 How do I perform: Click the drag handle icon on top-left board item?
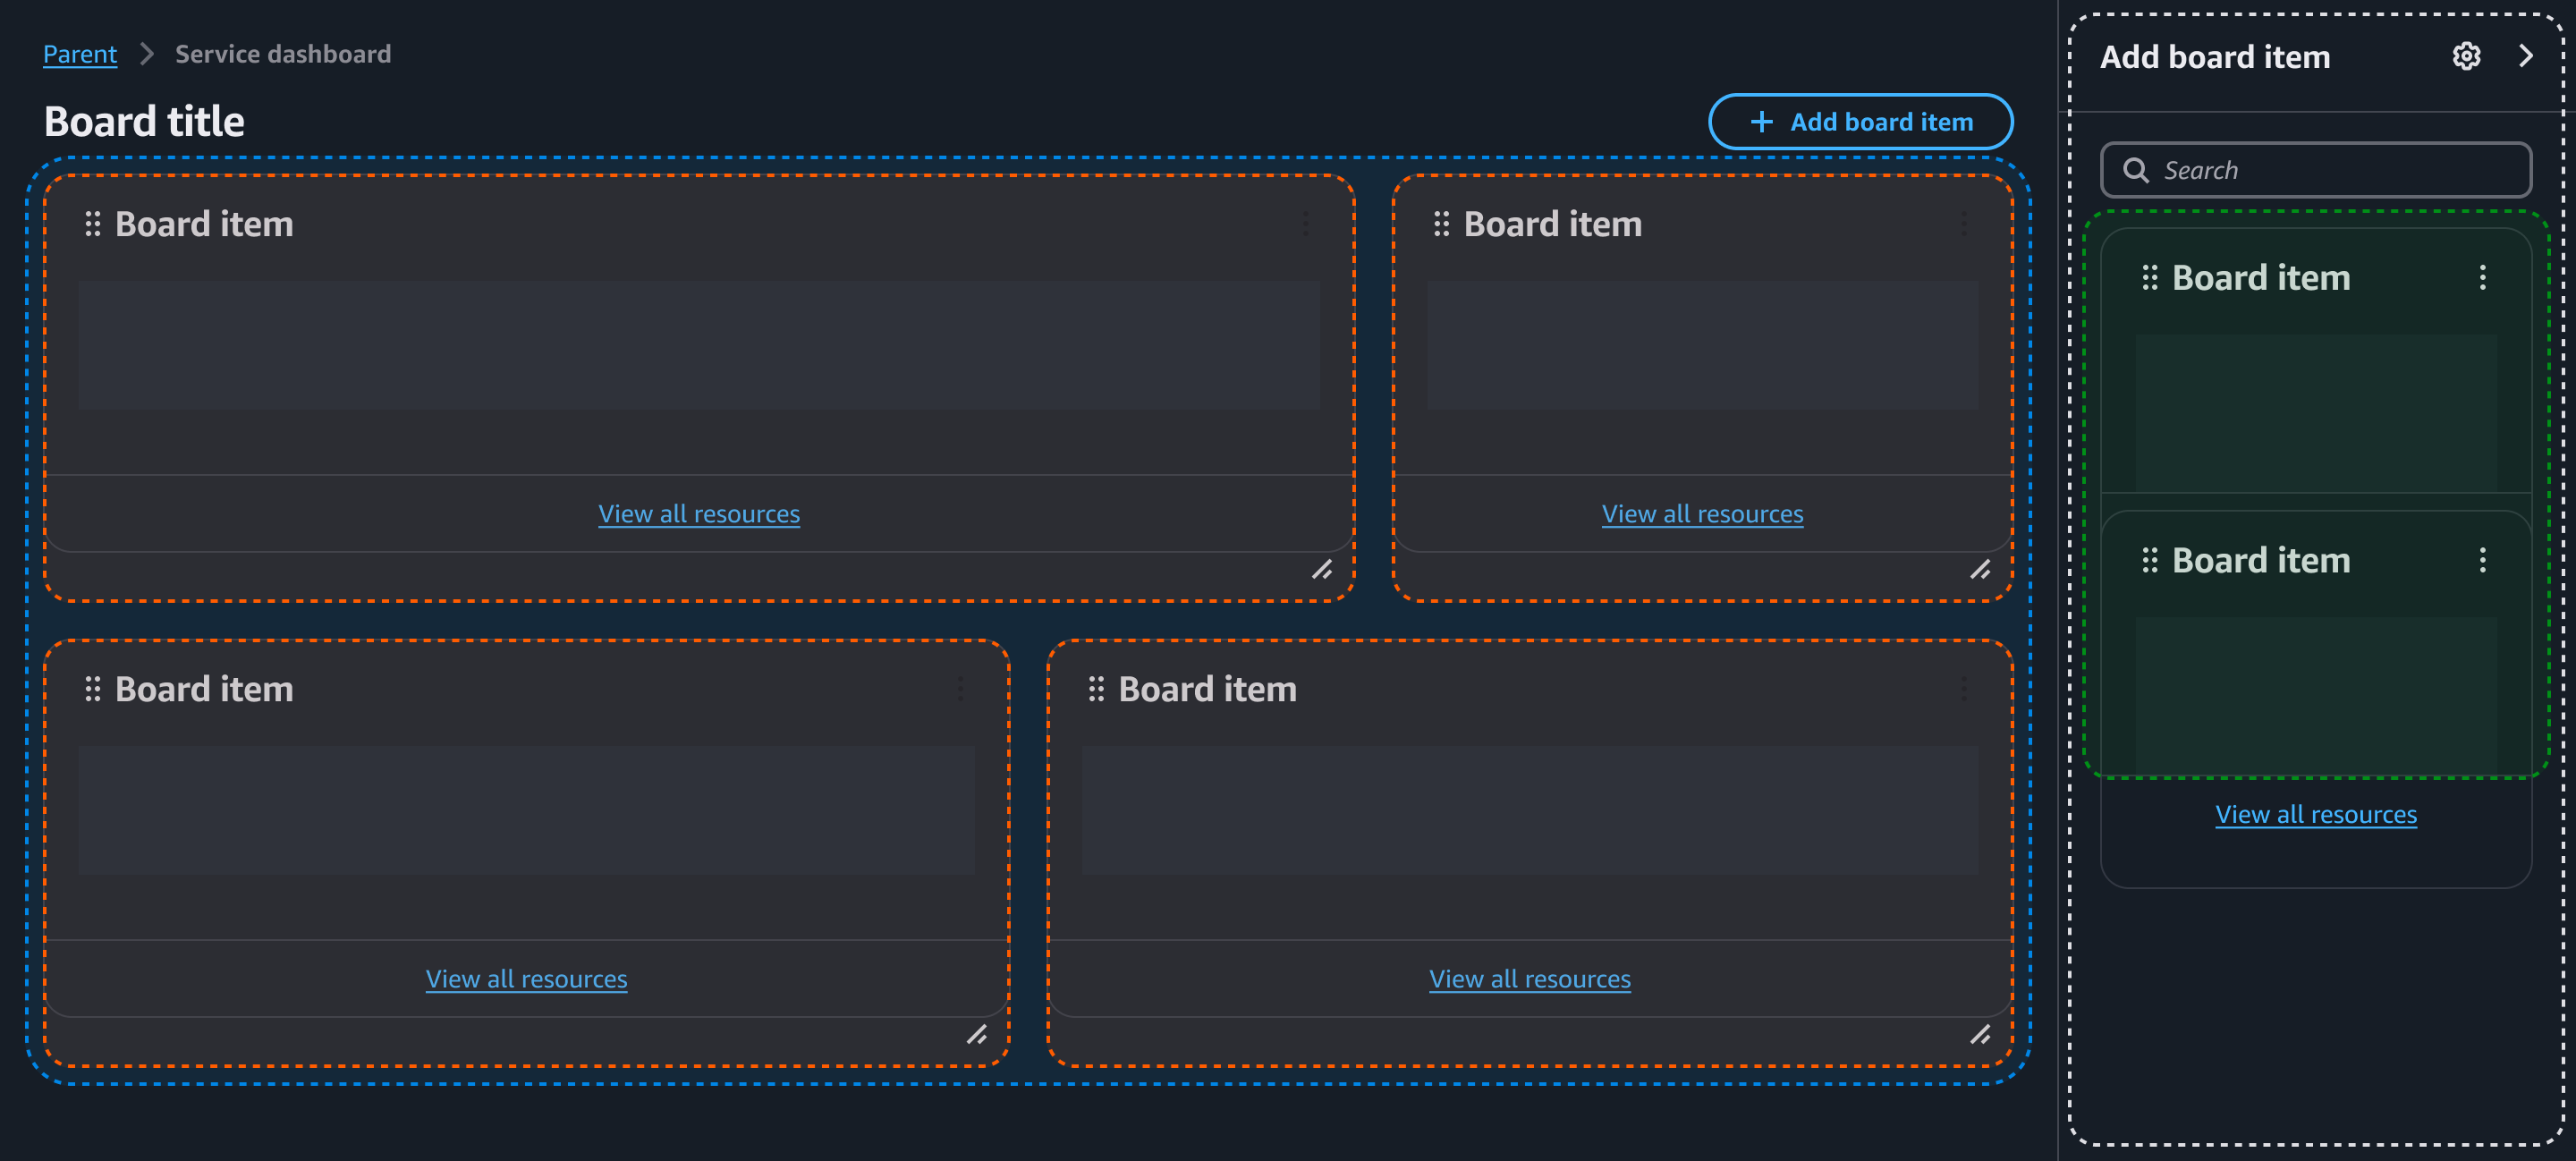pos(92,222)
